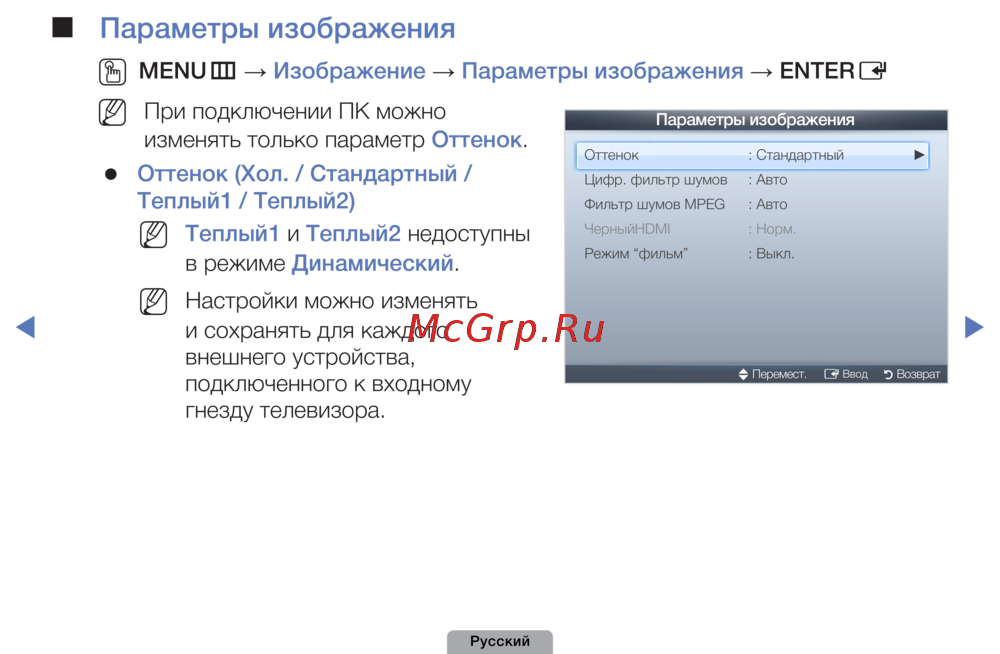Click the Возврат return icon
Viewport: 1000px width, 654px height.
[888, 375]
